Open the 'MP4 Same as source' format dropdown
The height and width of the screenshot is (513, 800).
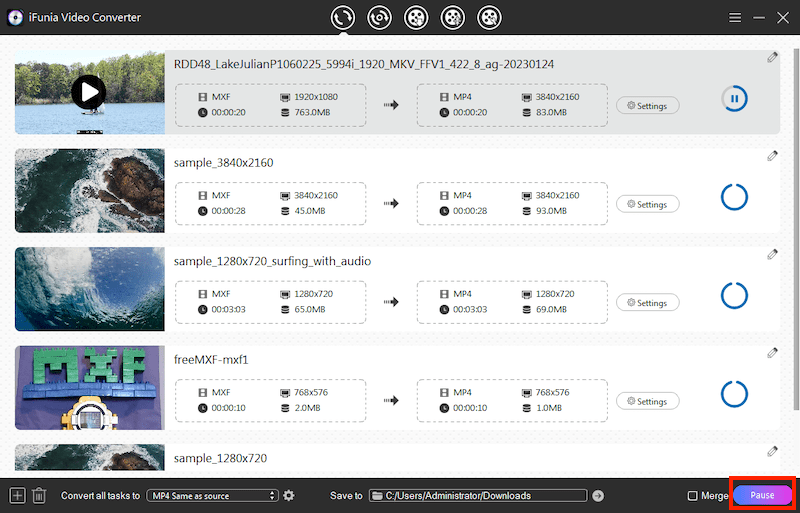tap(212, 495)
